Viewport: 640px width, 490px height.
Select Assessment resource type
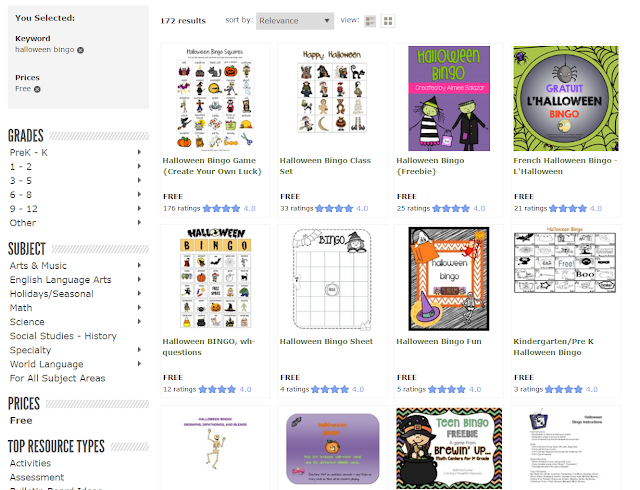point(37,477)
